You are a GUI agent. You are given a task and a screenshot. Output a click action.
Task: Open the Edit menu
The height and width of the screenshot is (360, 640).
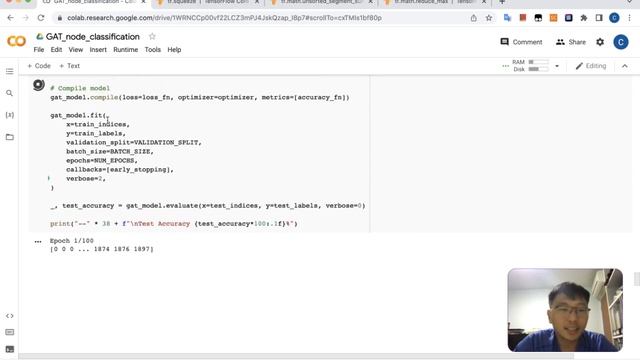[x=56, y=49]
